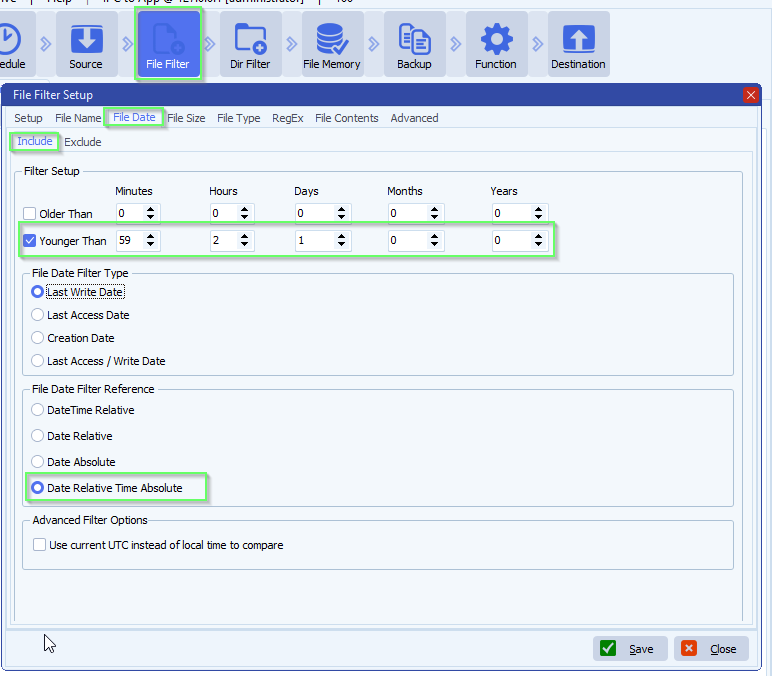
Task: Select Date Absolute reference
Action: pyautogui.click(x=37, y=462)
